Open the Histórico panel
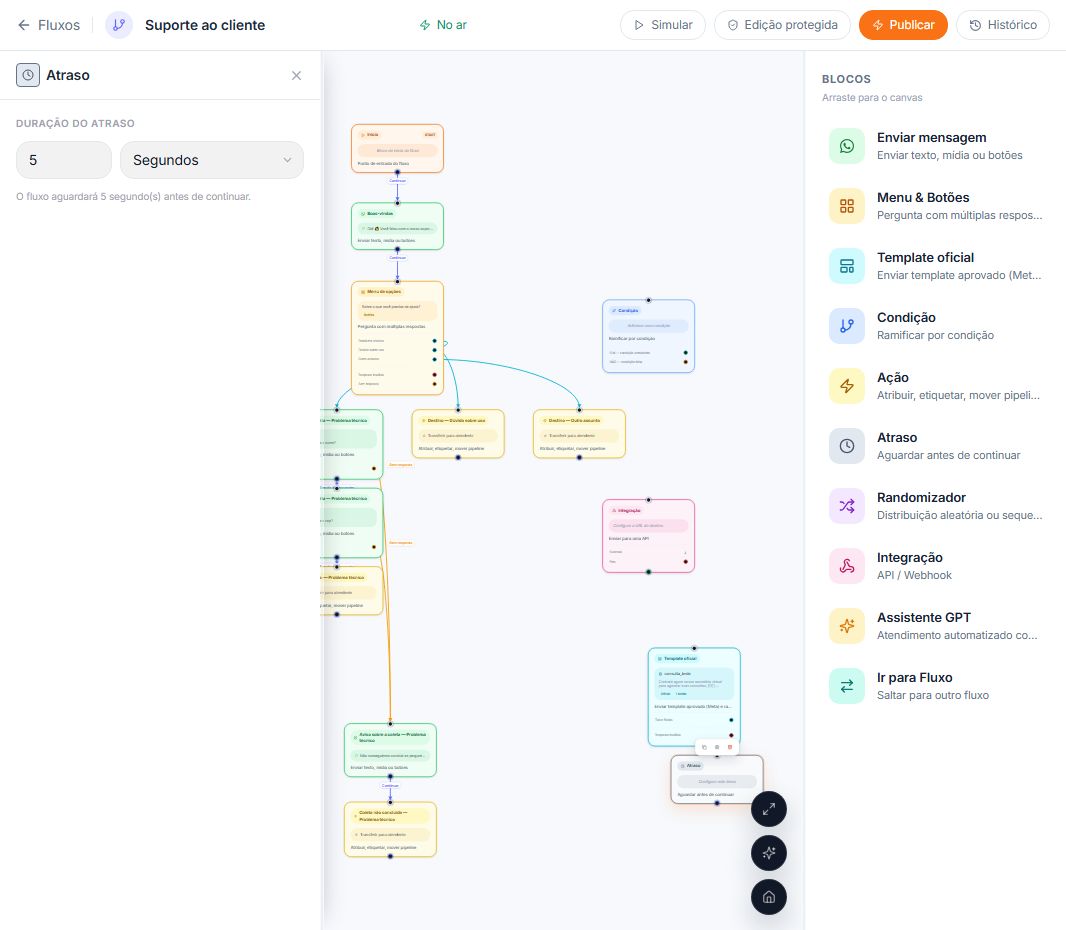This screenshot has height=930, width=1066. (x=1003, y=25)
